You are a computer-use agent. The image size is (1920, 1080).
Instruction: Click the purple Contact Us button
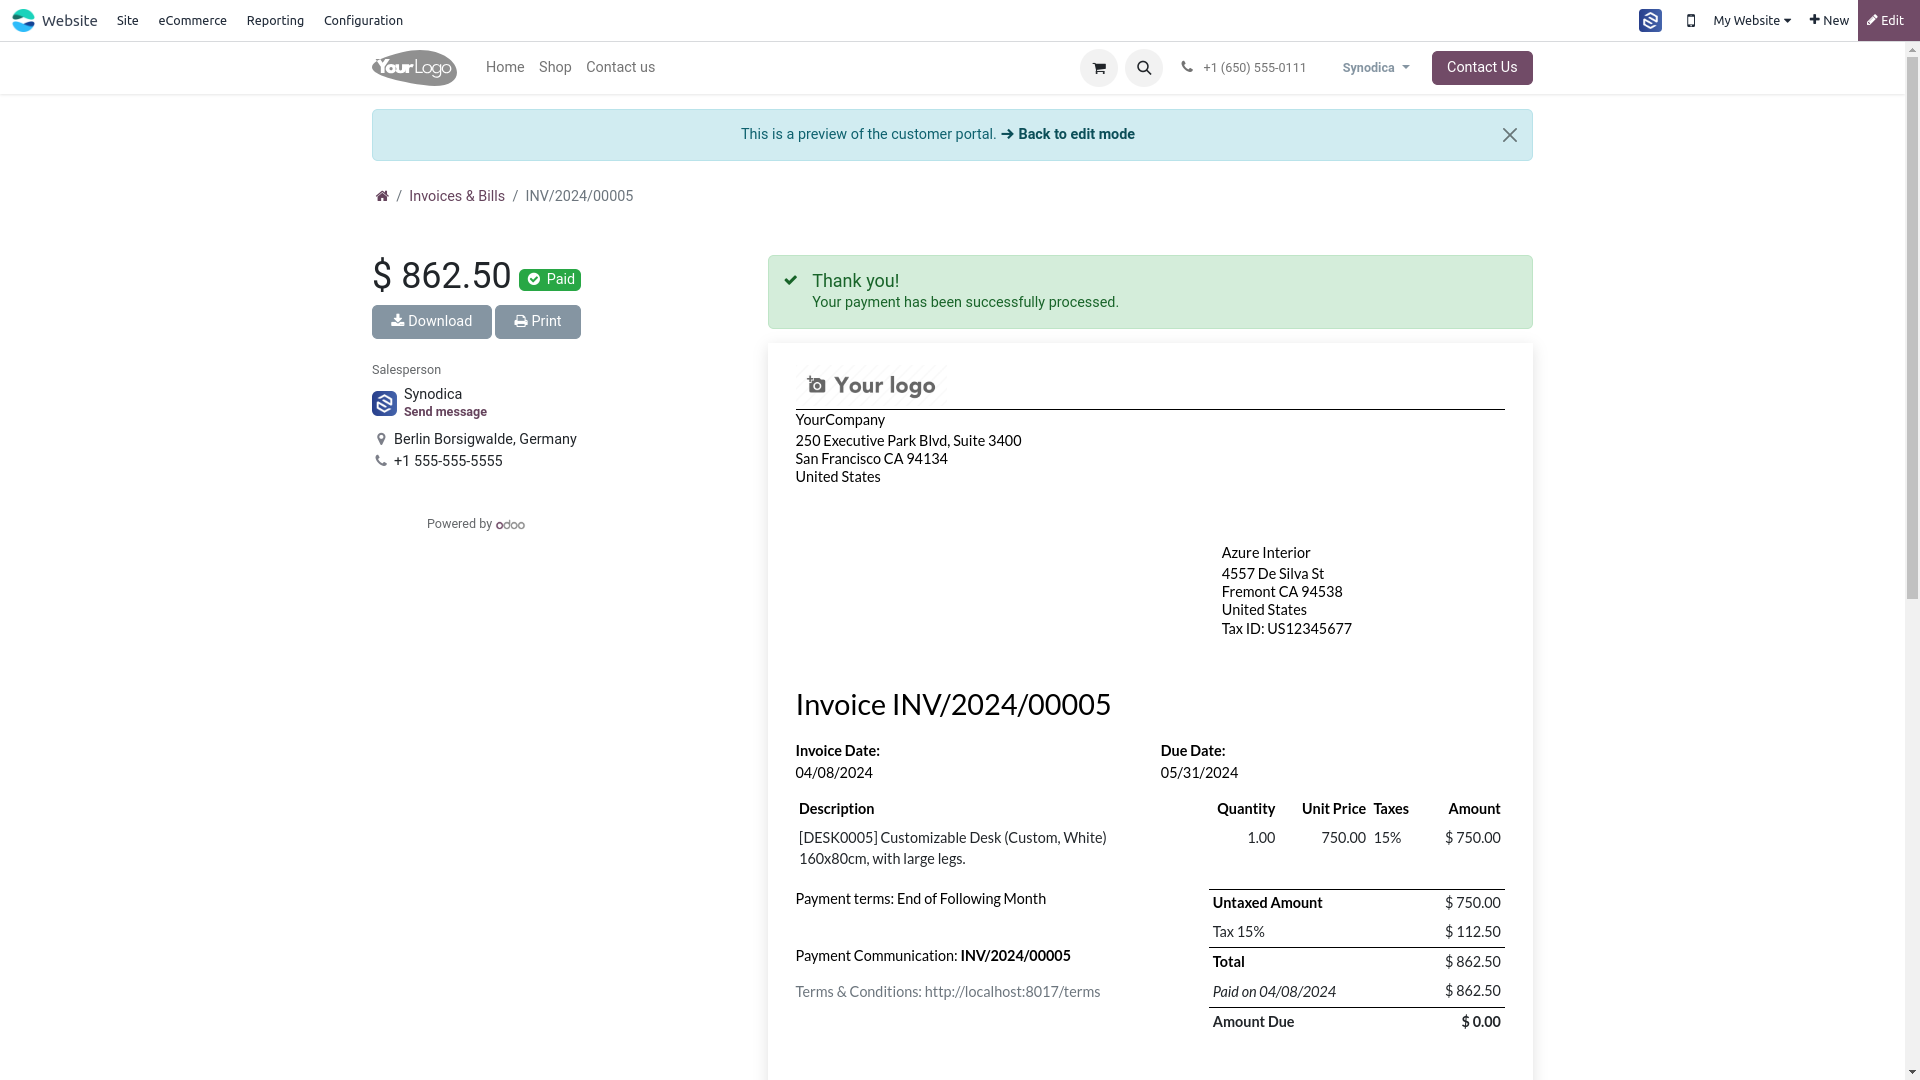(1482, 68)
